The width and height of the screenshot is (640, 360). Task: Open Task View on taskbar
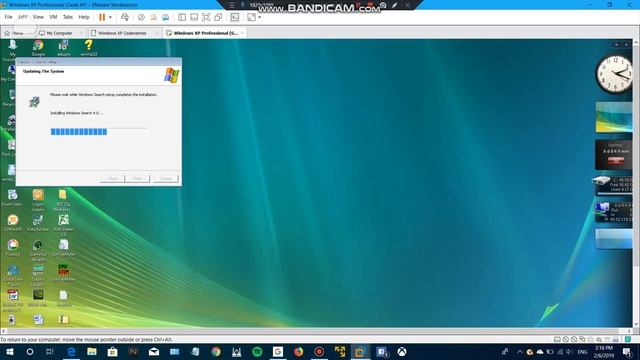click(x=50, y=351)
